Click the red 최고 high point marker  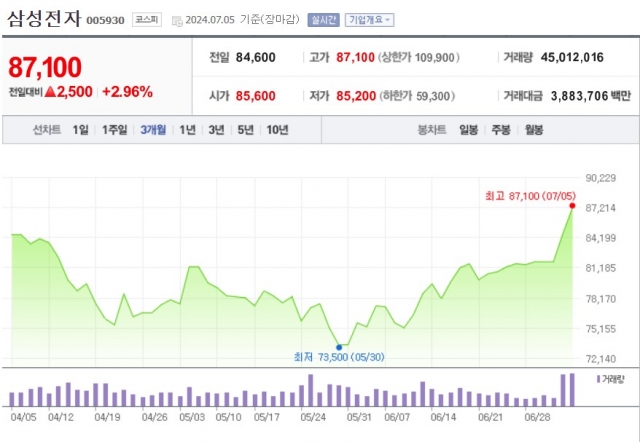pyautogui.click(x=572, y=206)
